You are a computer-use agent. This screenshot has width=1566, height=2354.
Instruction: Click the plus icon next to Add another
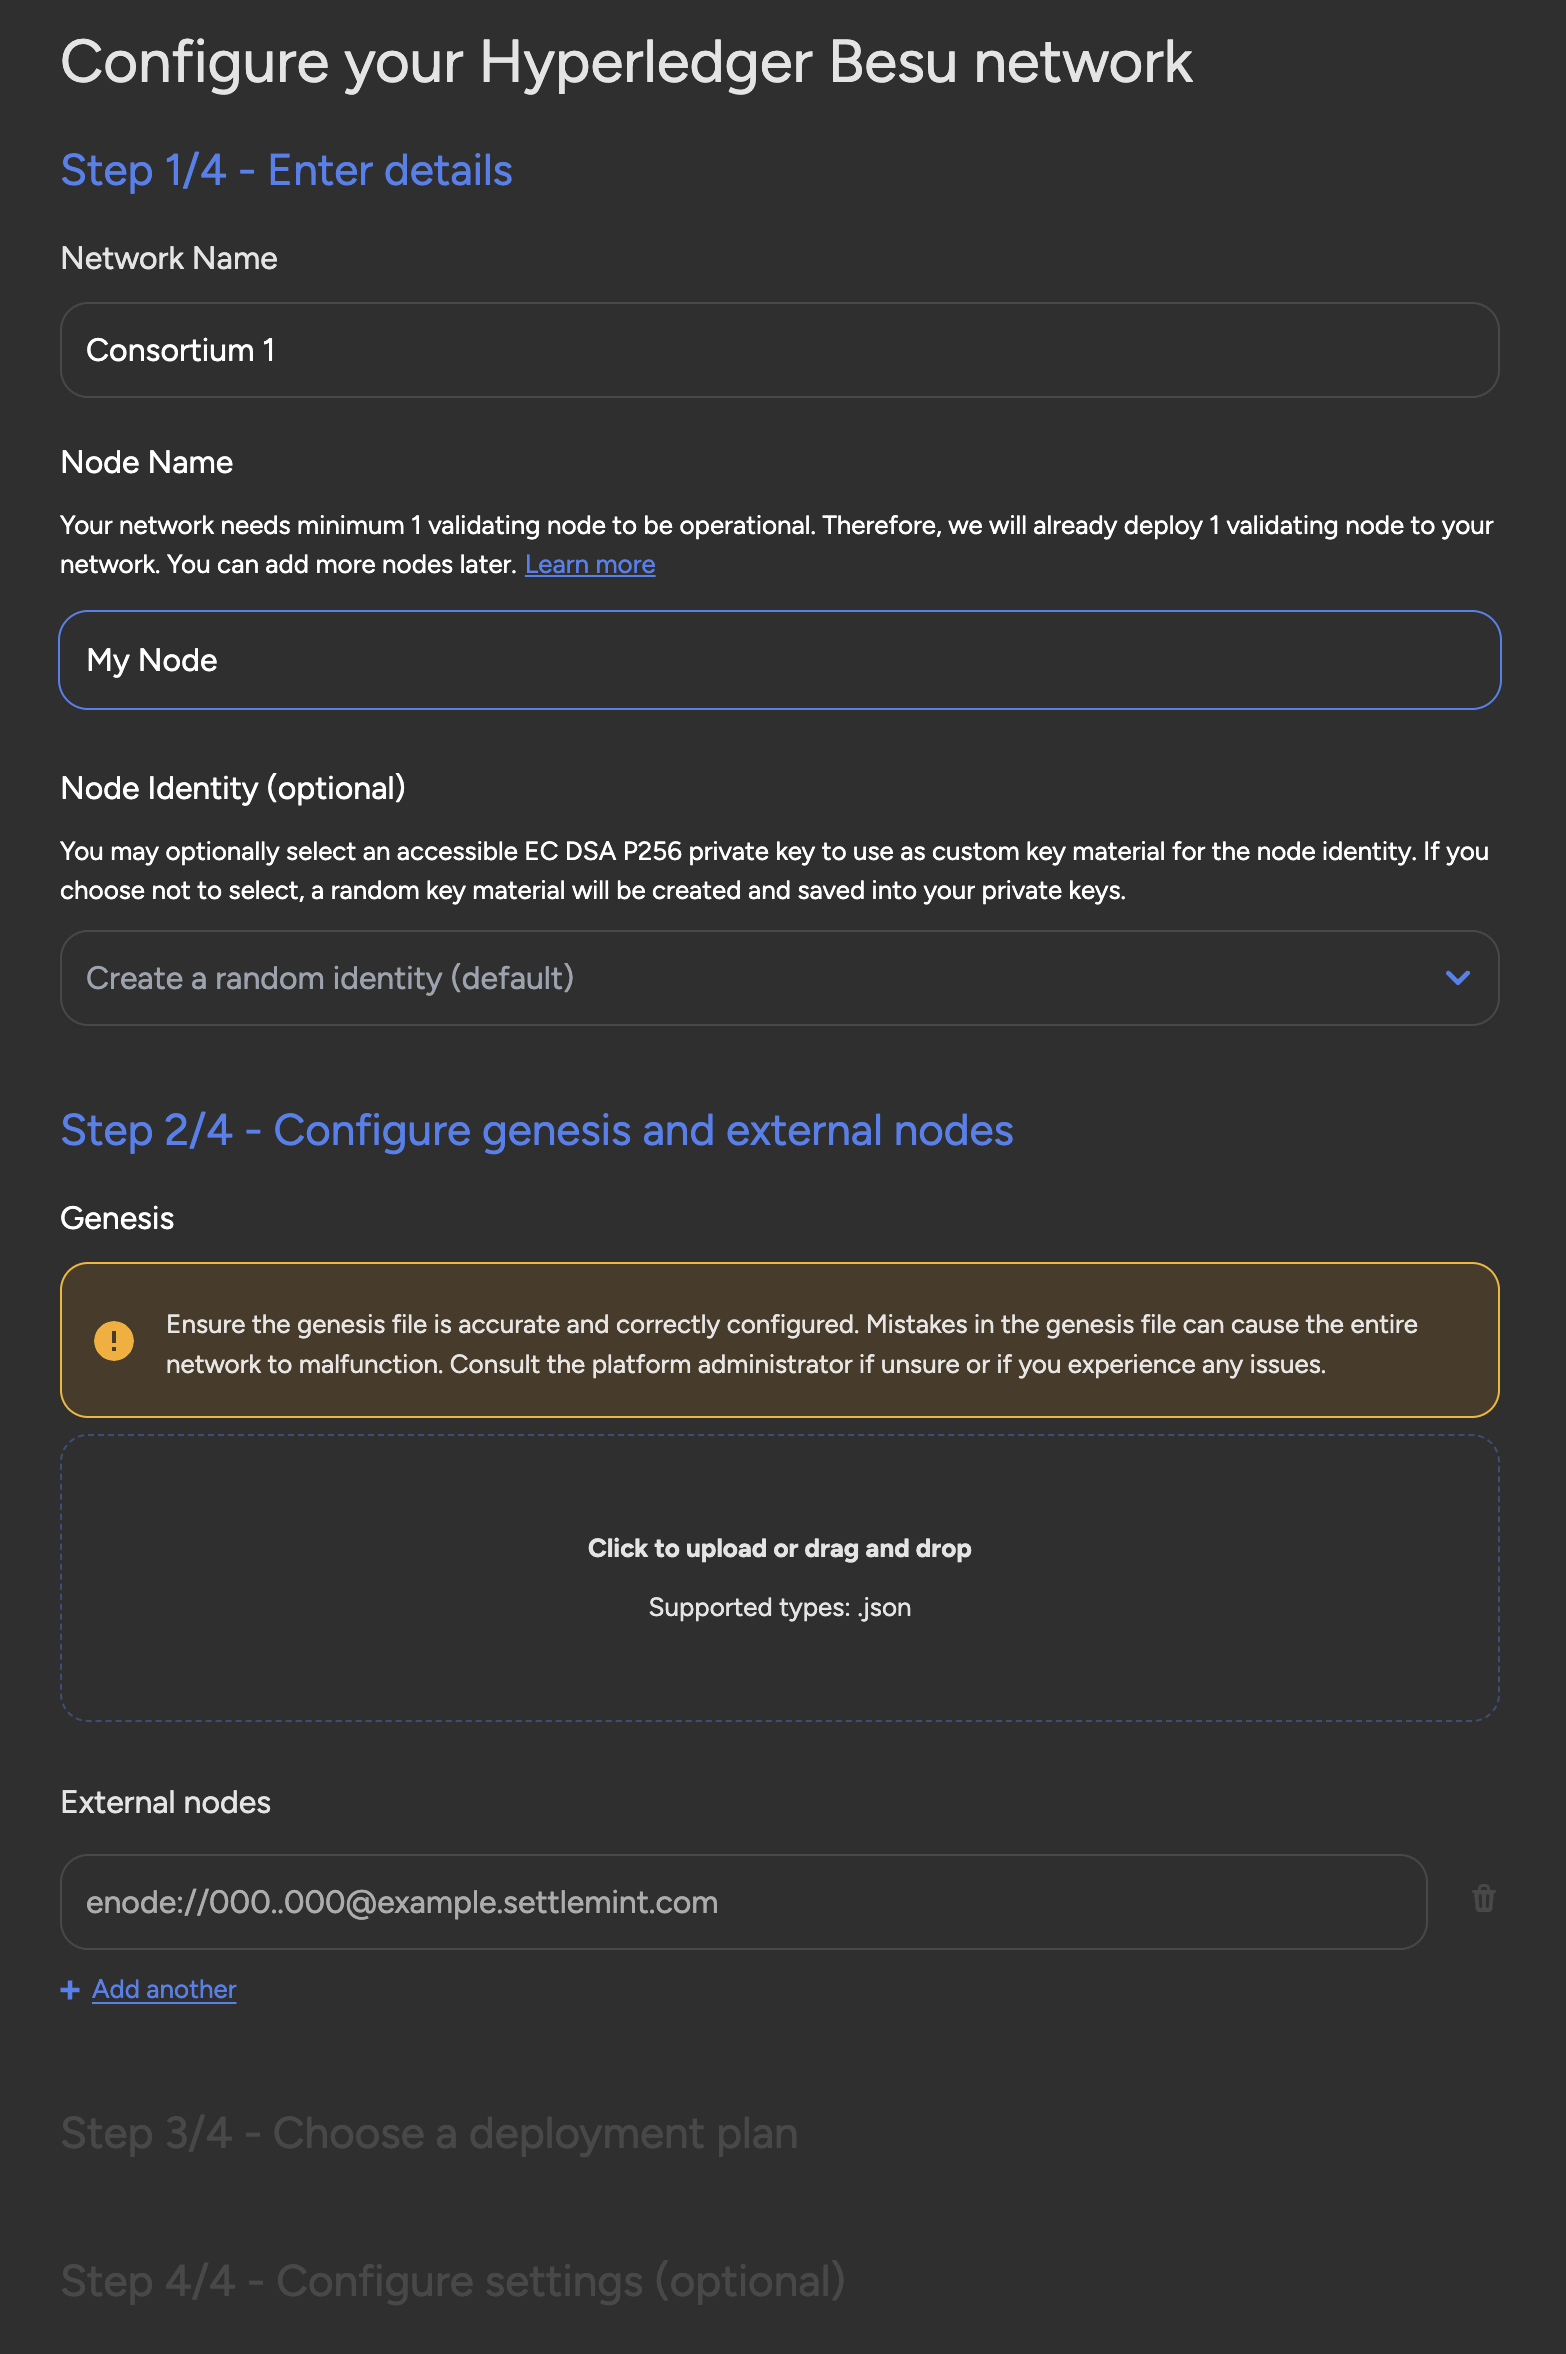69,1989
